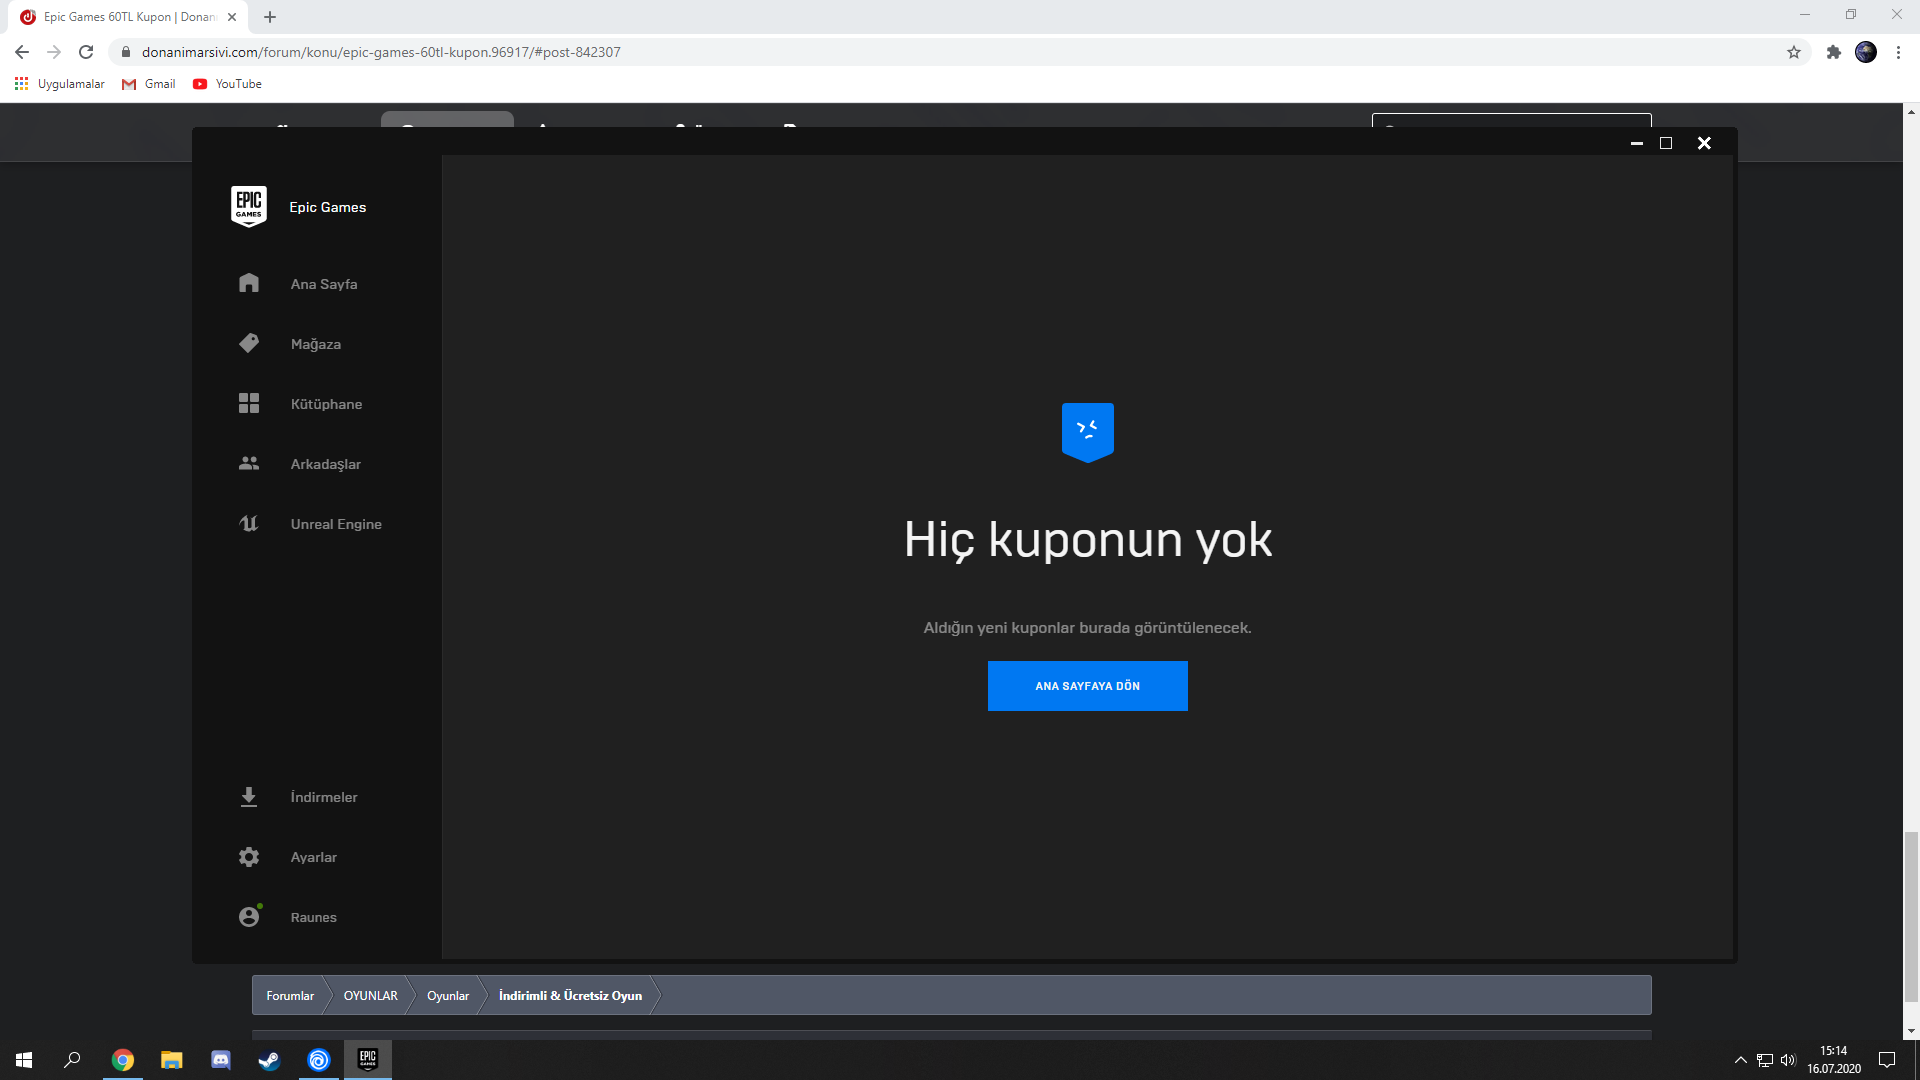
Task: Show hidden system tray icons
Action: click(1741, 1060)
